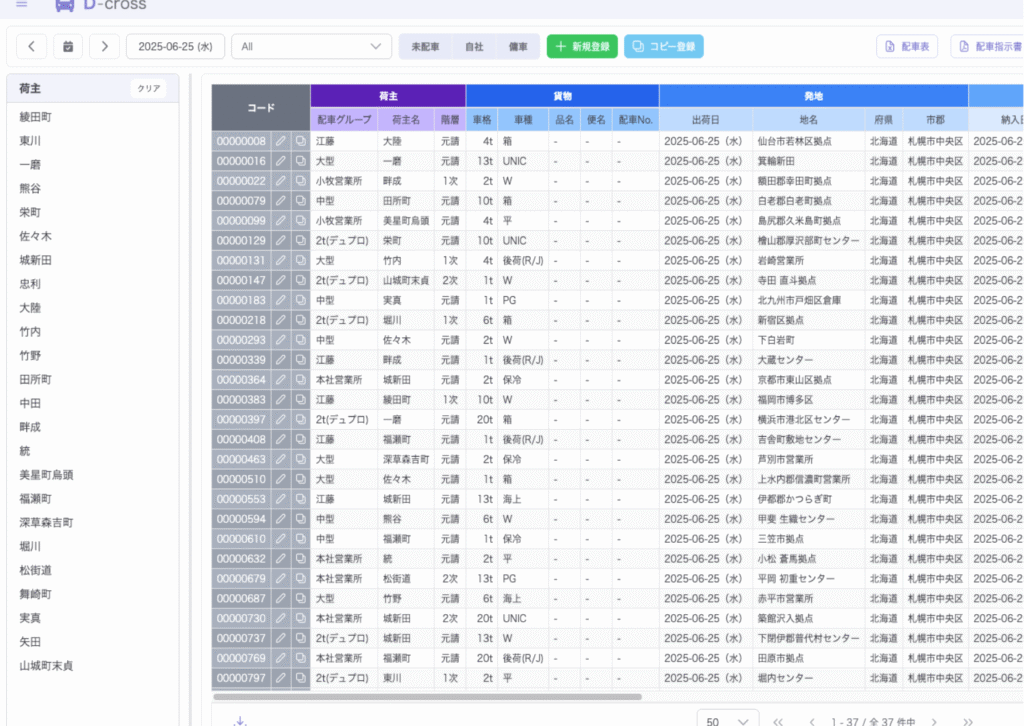Click copy icon for row 00000632
Screen dimensions: 1024x726
coord(301,559)
